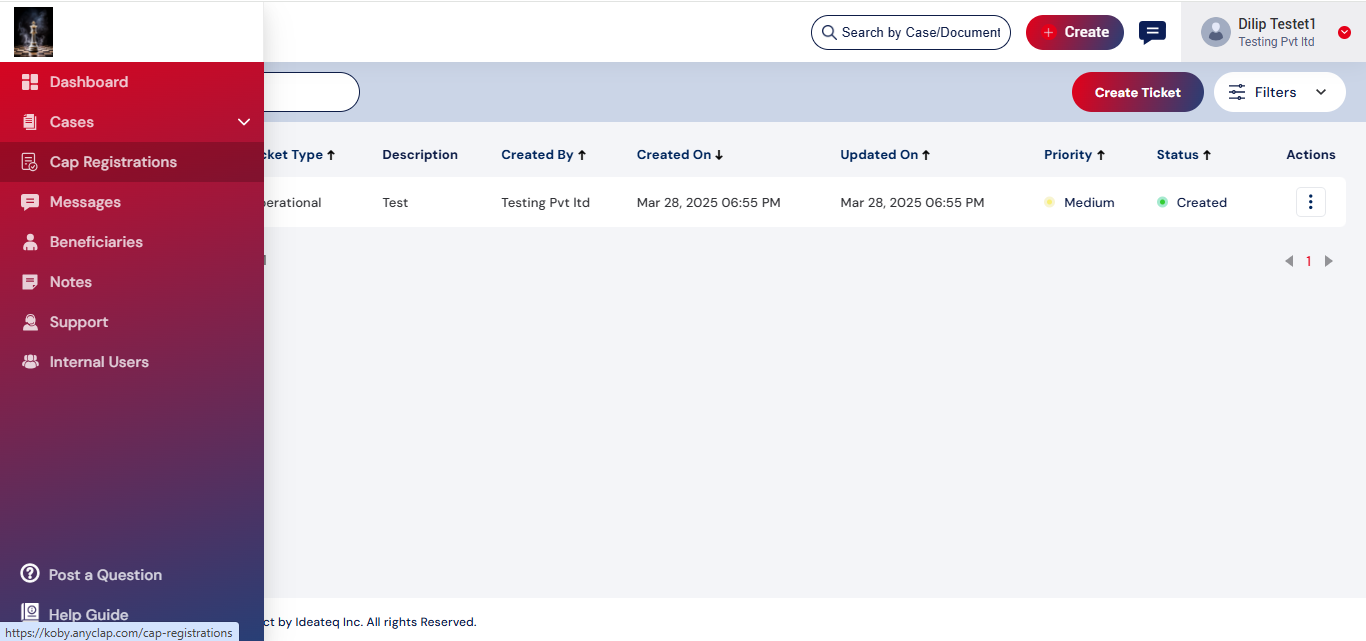Click the Support headset icon
This screenshot has height=641, width=1366.
pos(30,322)
